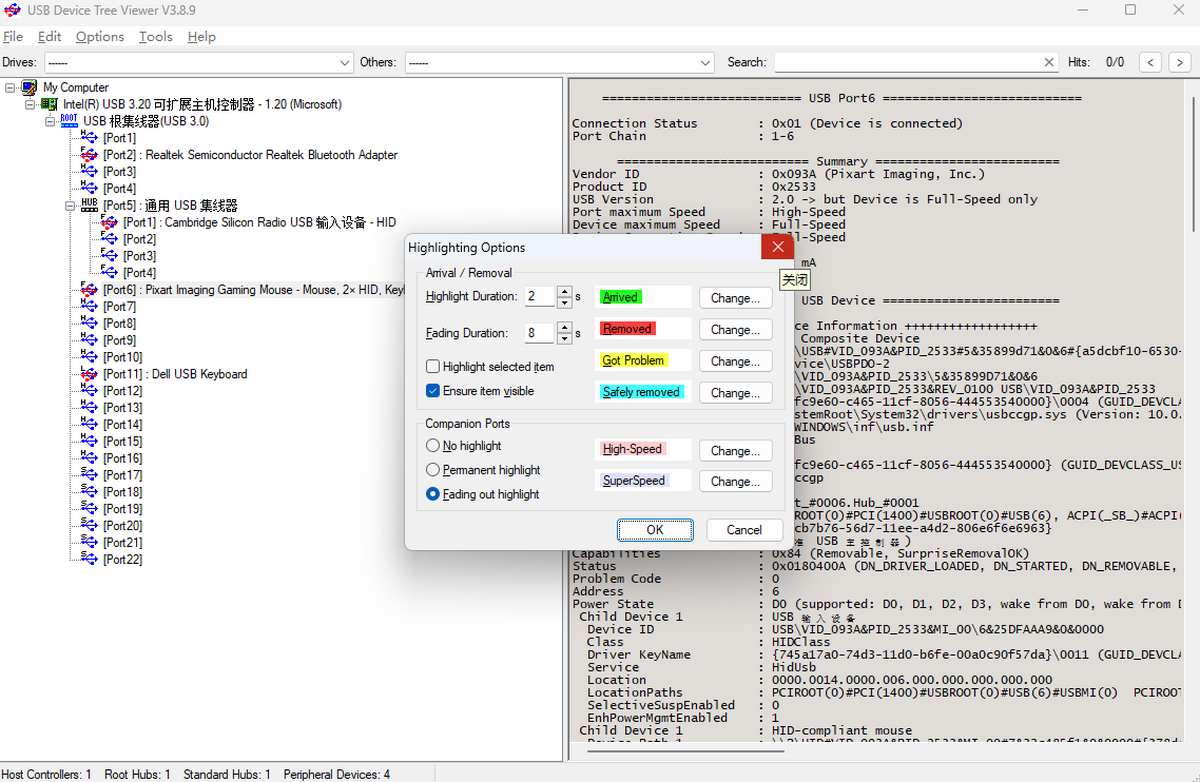
Task: Click the Port17 SuperSpeed icon
Action: tap(89, 475)
